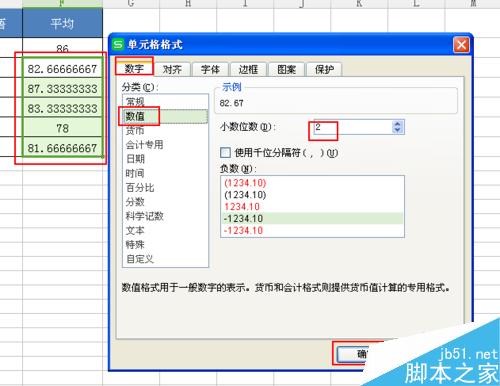Select 时间 category
The image size is (500, 386).
click(x=165, y=173)
